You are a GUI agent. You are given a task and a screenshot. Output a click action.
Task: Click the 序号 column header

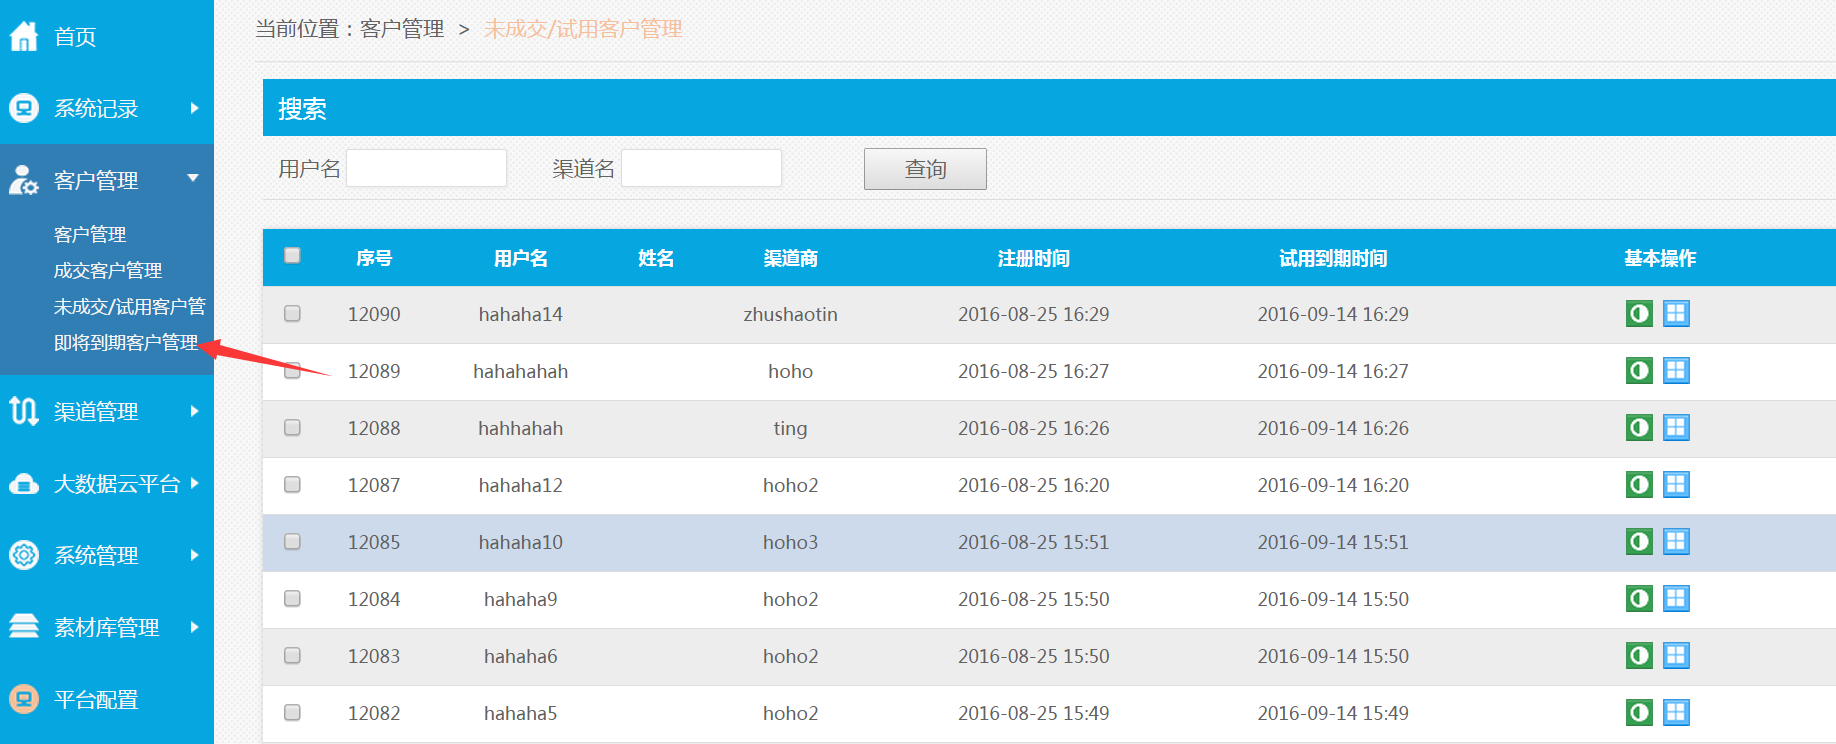tap(374, 258)
